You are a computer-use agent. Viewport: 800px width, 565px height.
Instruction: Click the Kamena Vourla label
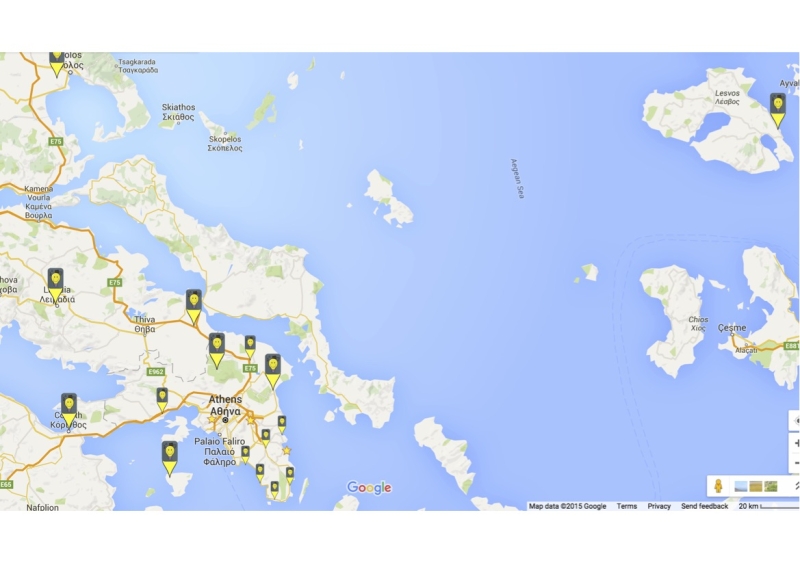click(x=38, y=202)
